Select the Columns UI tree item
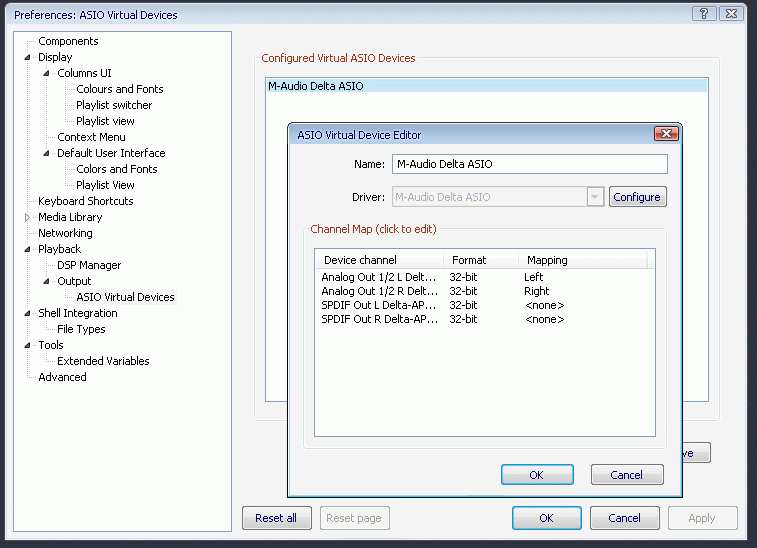This screenshot has width=757, height=548. click(84, 73)
